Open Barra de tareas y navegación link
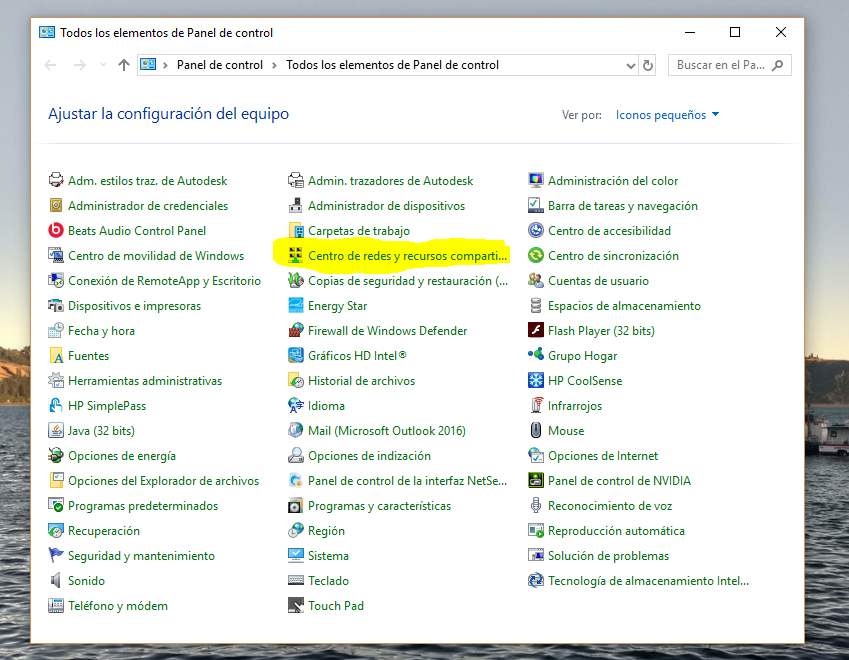The image size is (849, 660). click(x=623, y=206)
